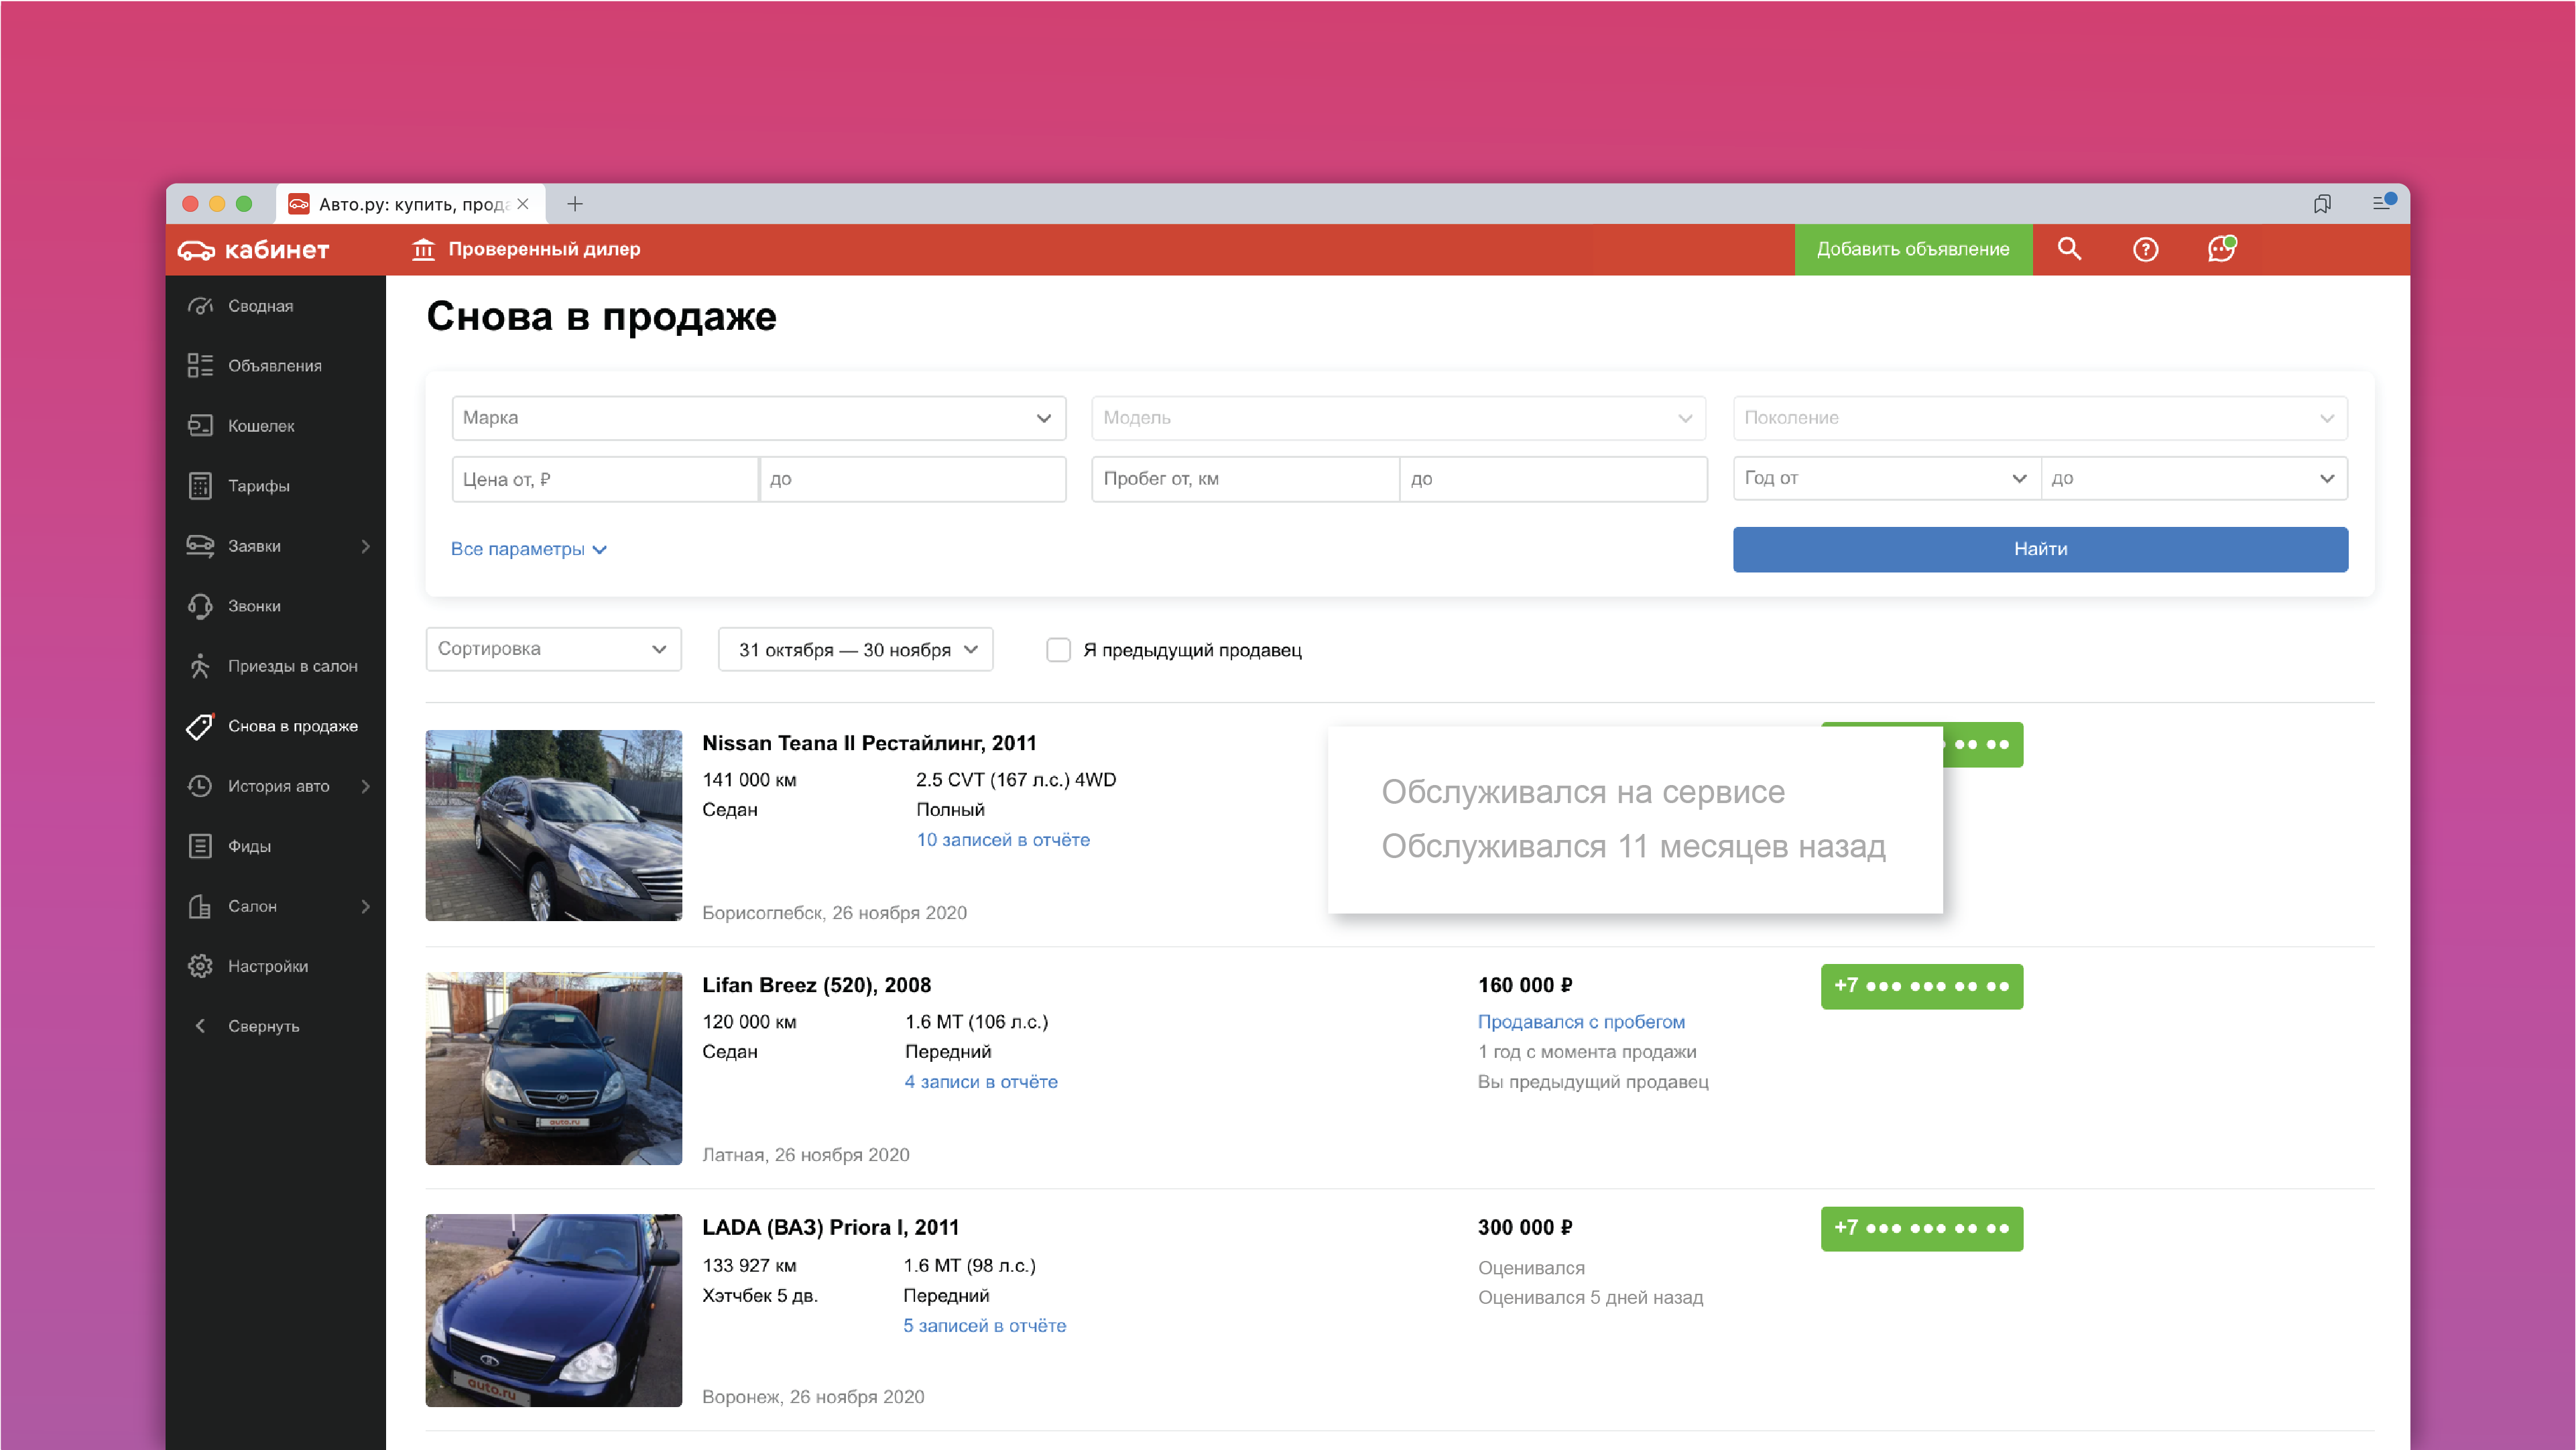This screenshot has height=1450, width=2576.
Task: Click the search magnifier icon in header
Action: click(2069, 249)
